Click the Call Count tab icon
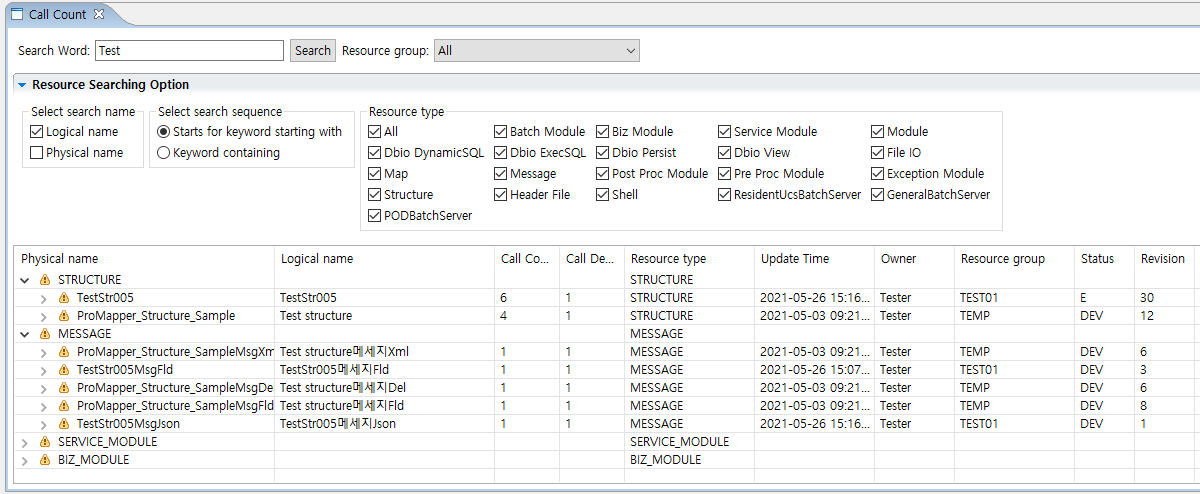 tap(17, 15)
